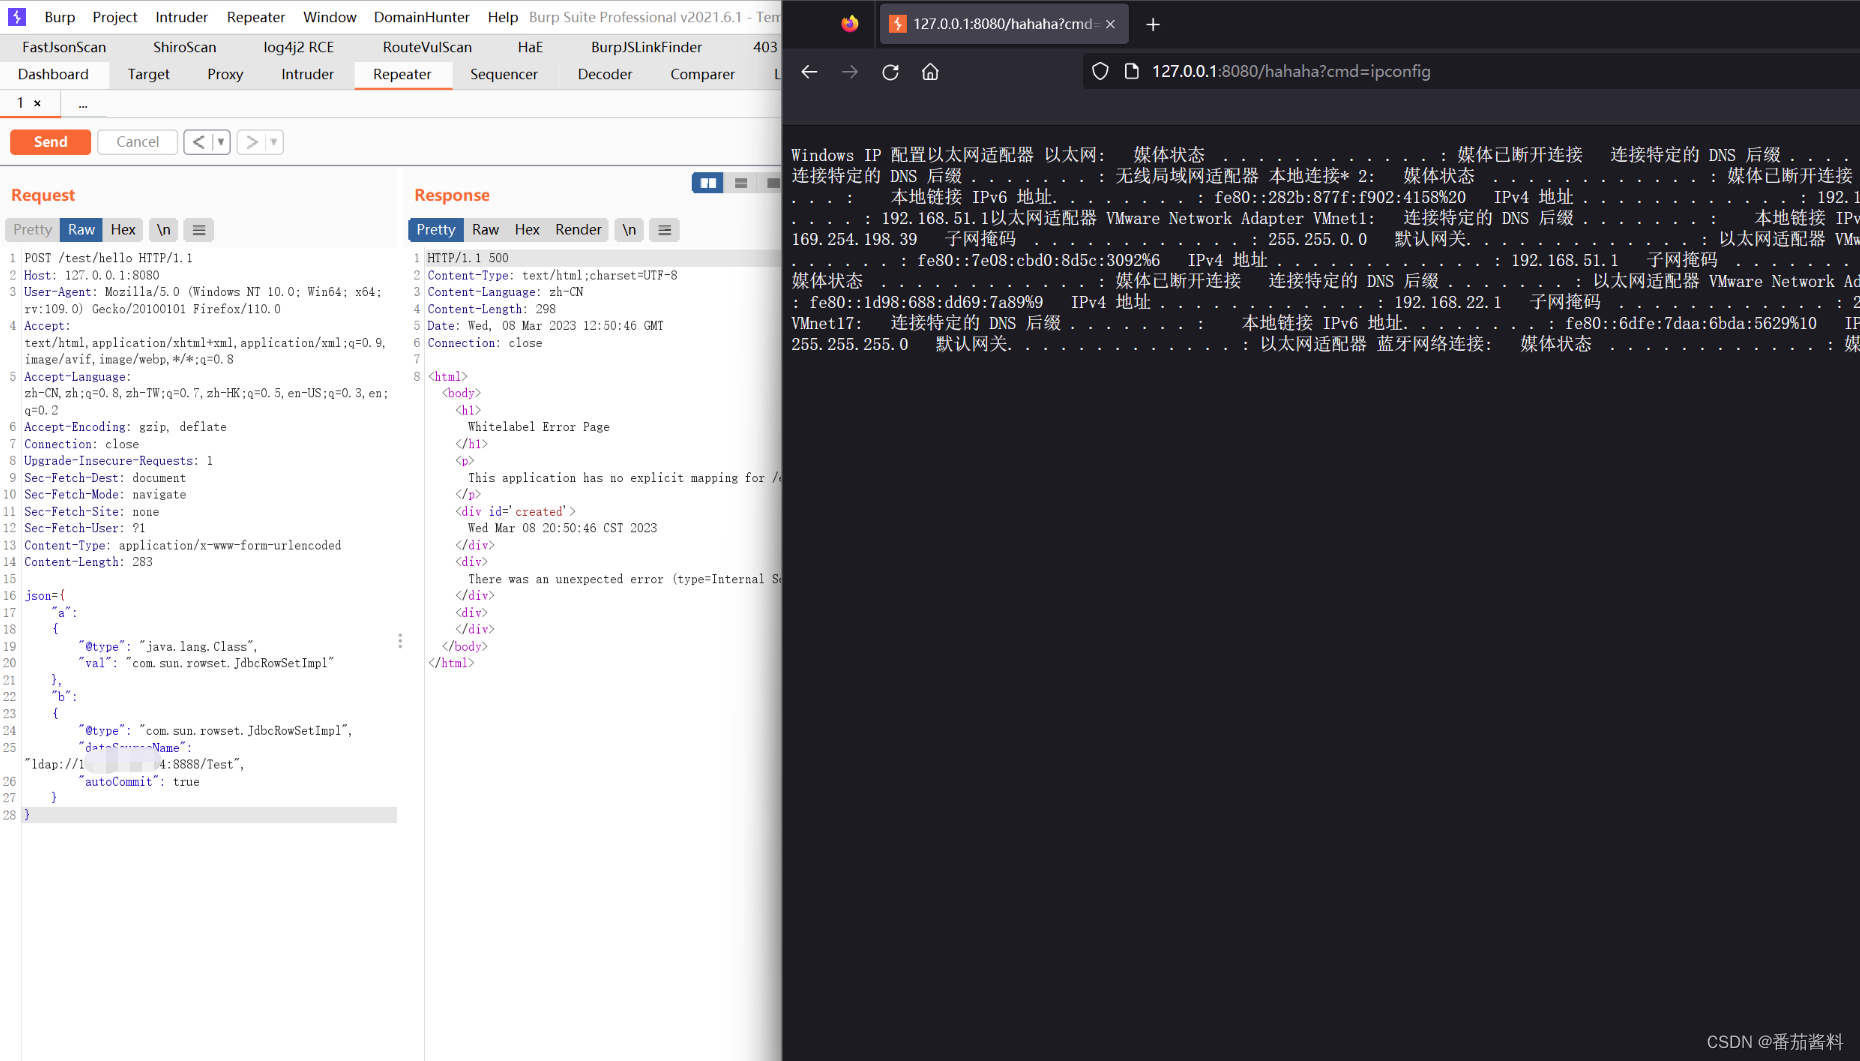Click the "autoCommit": true line
1860x1061 pixels.
[139, 782]
